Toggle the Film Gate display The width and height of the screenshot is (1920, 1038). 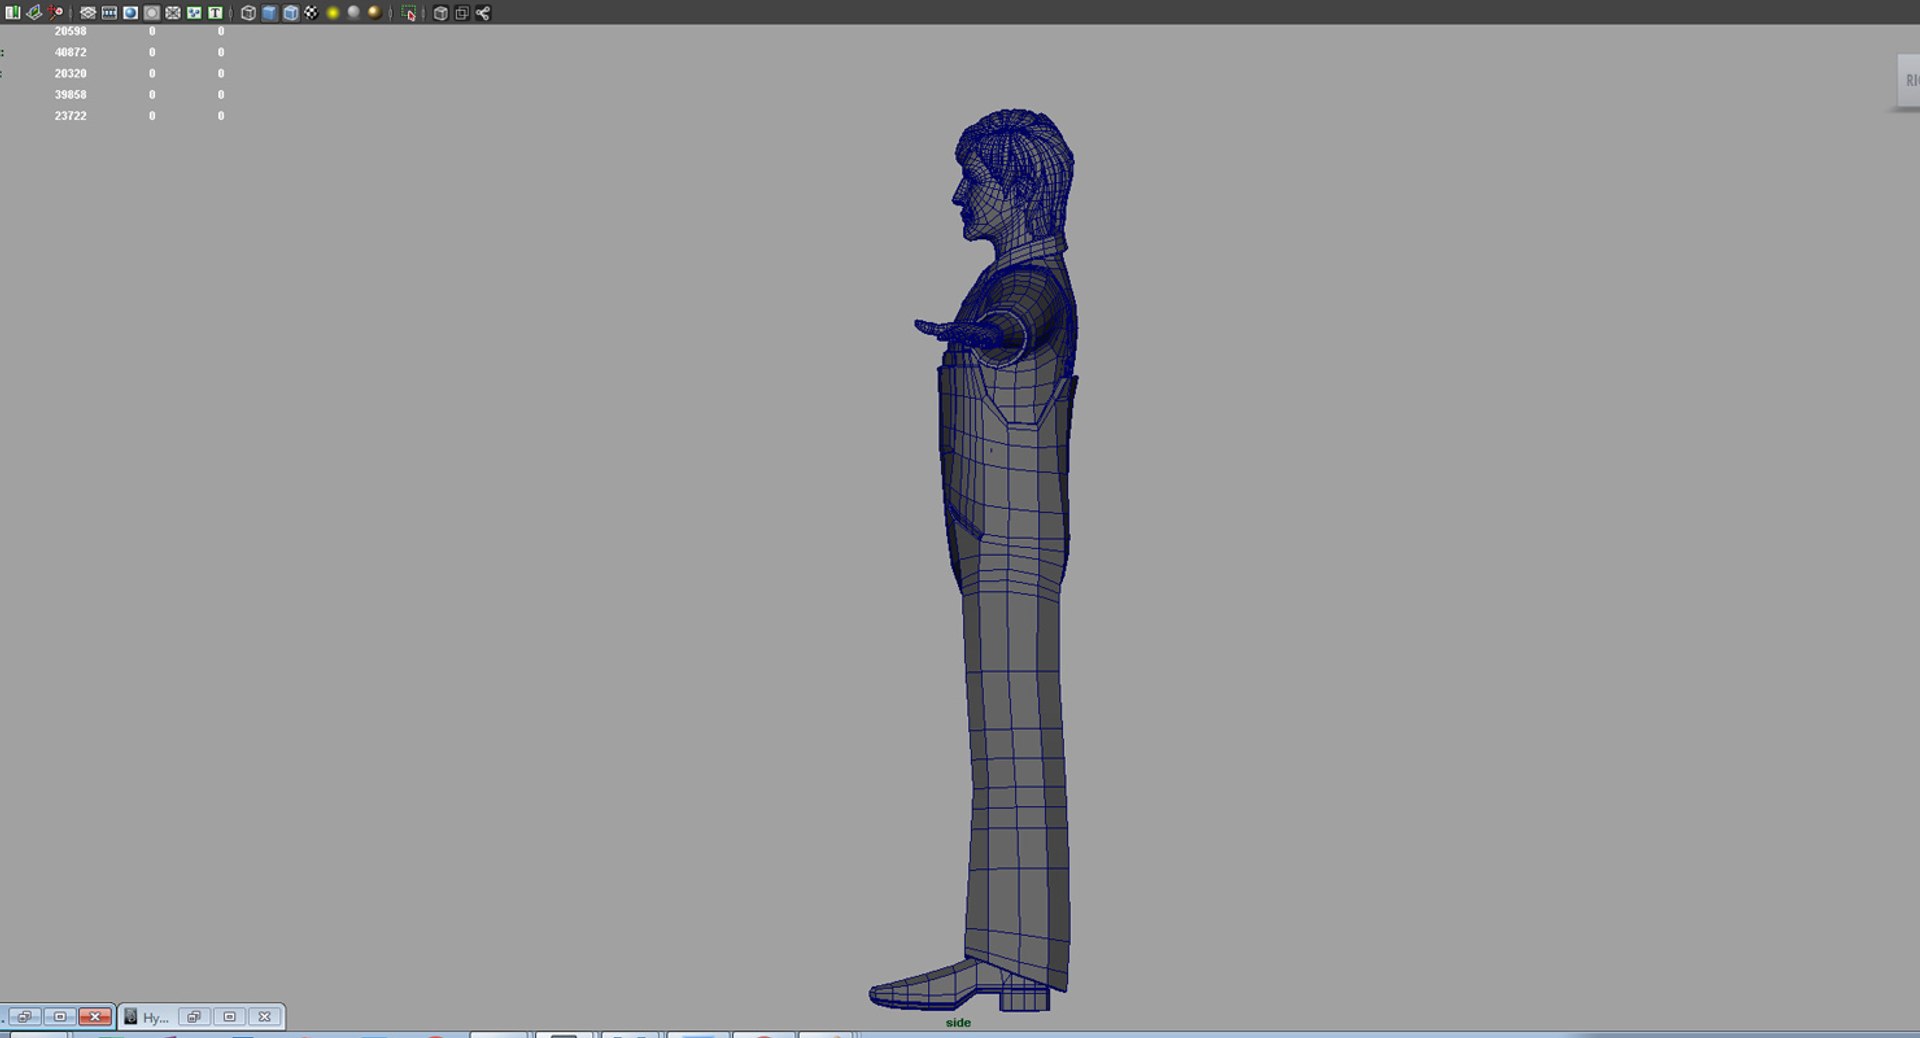coord(109,13)
